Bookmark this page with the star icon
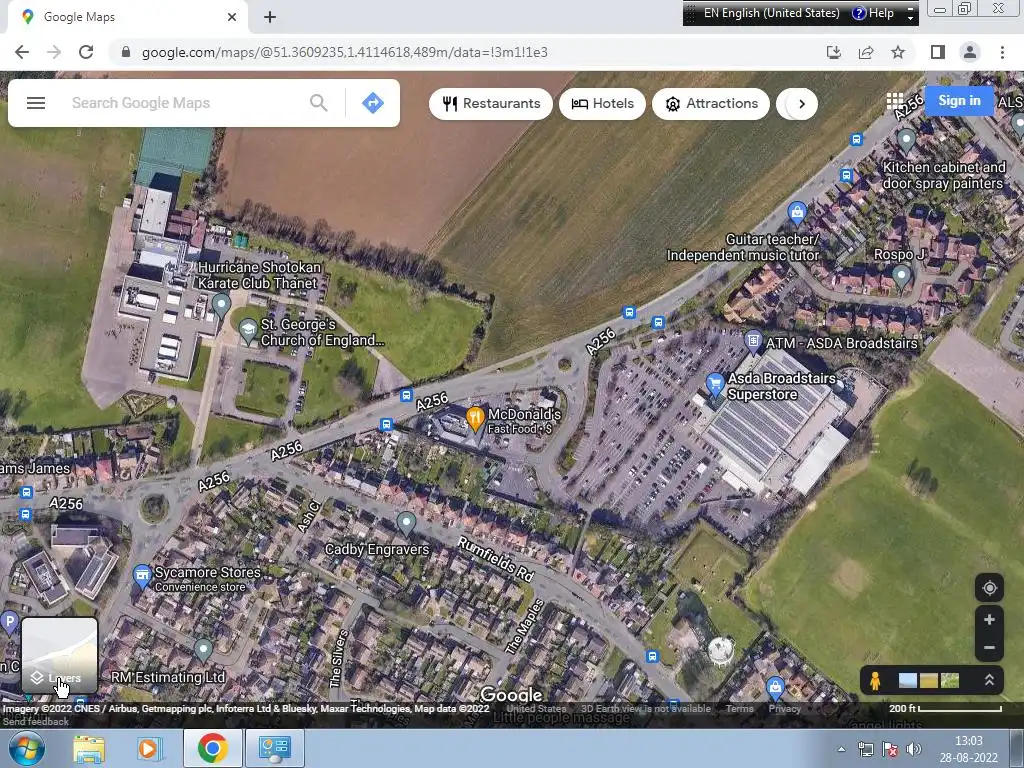This screenshot has width=1024, height=768. (x=898, y=52)
